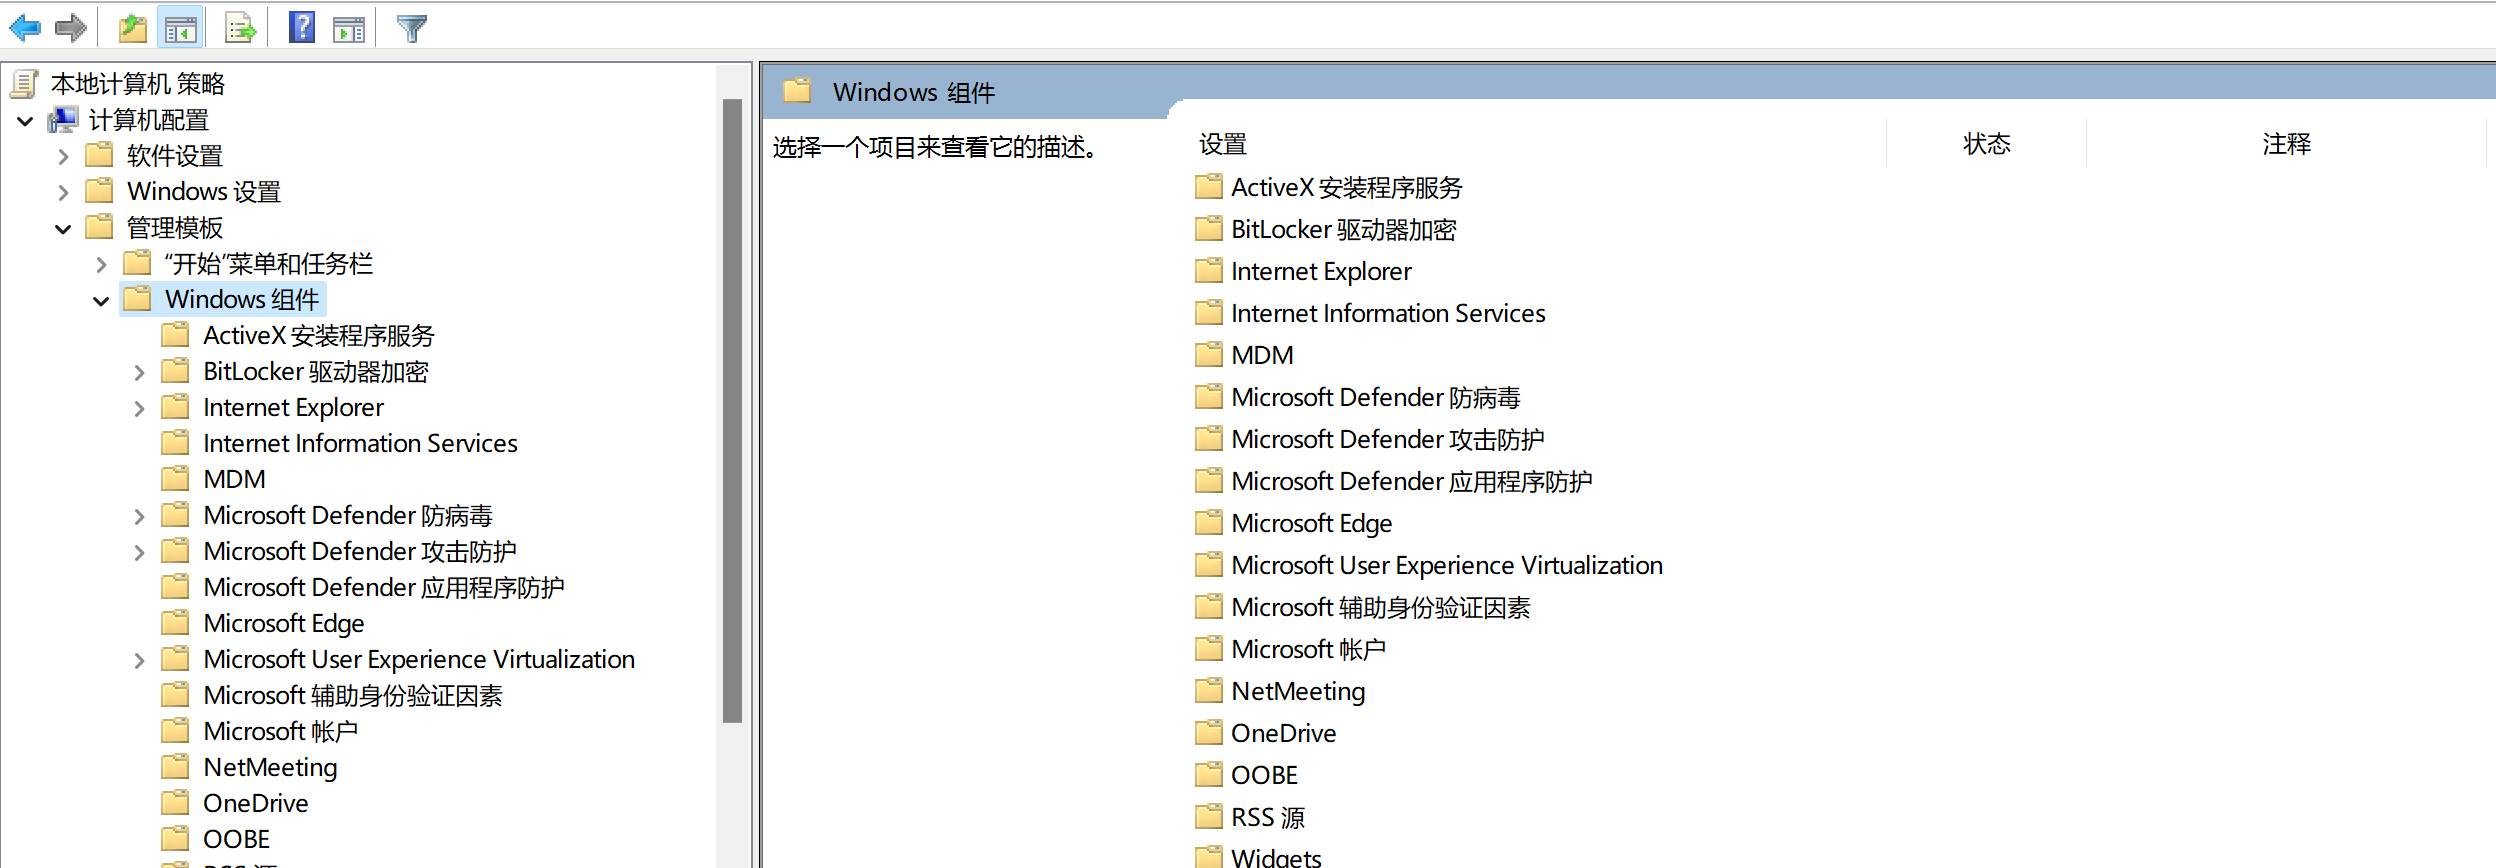This screenshot has height=868, width=2496.
Task: Click the 计算机配置 computer icon
Action: tap(63, 120)
